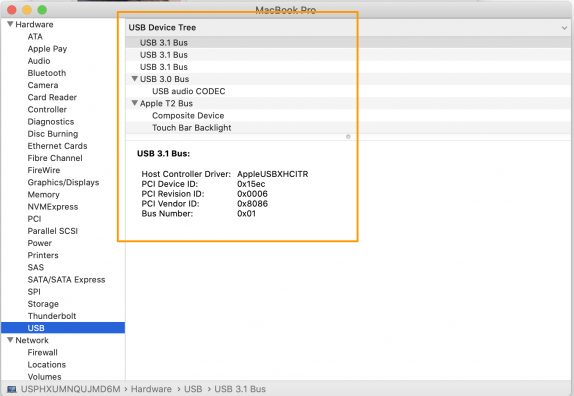Collapse the Apple T2 Bus disclosure triangle
Screen dimensions: 574x396
coord(134,103)
